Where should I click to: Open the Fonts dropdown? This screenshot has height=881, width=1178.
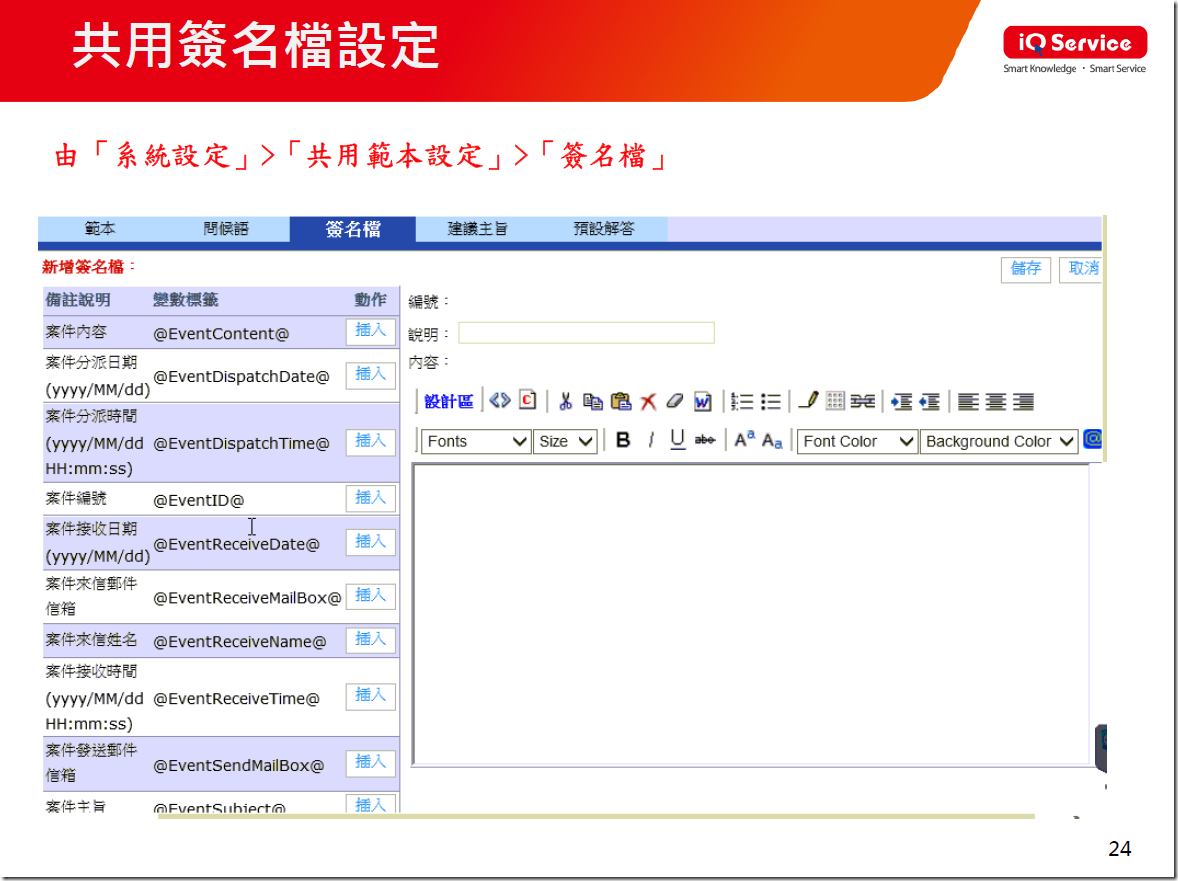tap(476, 442)
